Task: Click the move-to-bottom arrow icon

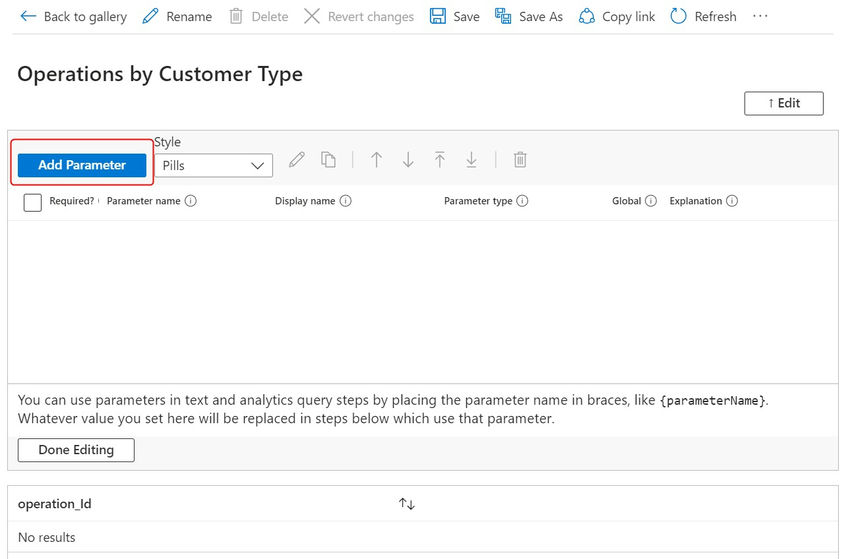Action: (472, 159)
